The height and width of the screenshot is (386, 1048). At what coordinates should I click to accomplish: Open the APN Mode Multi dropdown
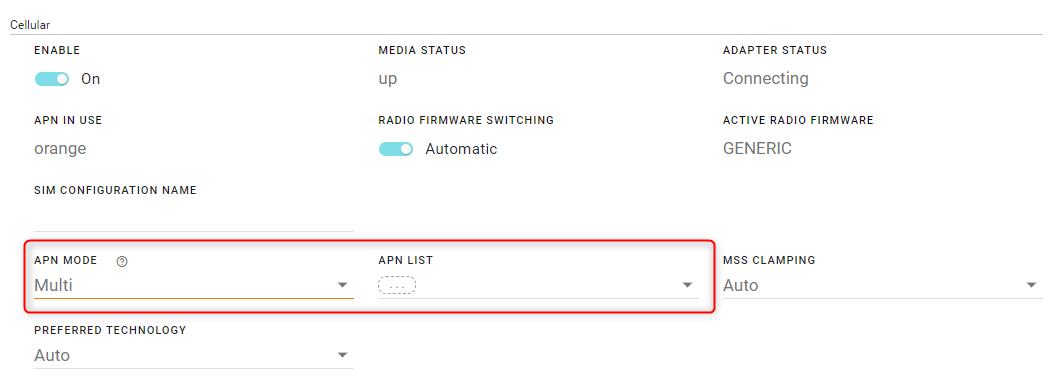(x=194, y=285)
